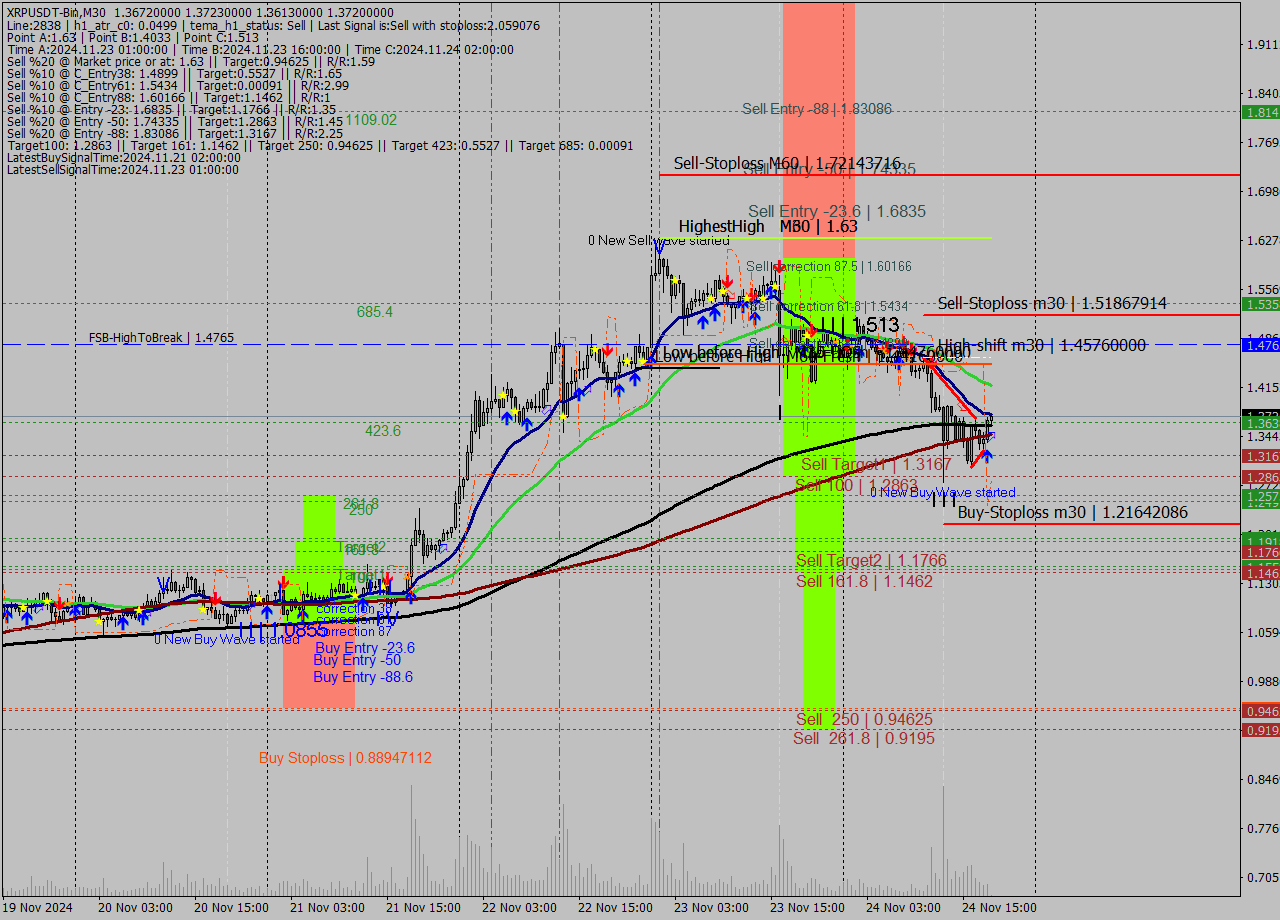Screen dimensions: 1280x920
Task: Click the Sell Target2 1.1766 label
Action: point(871,561)
